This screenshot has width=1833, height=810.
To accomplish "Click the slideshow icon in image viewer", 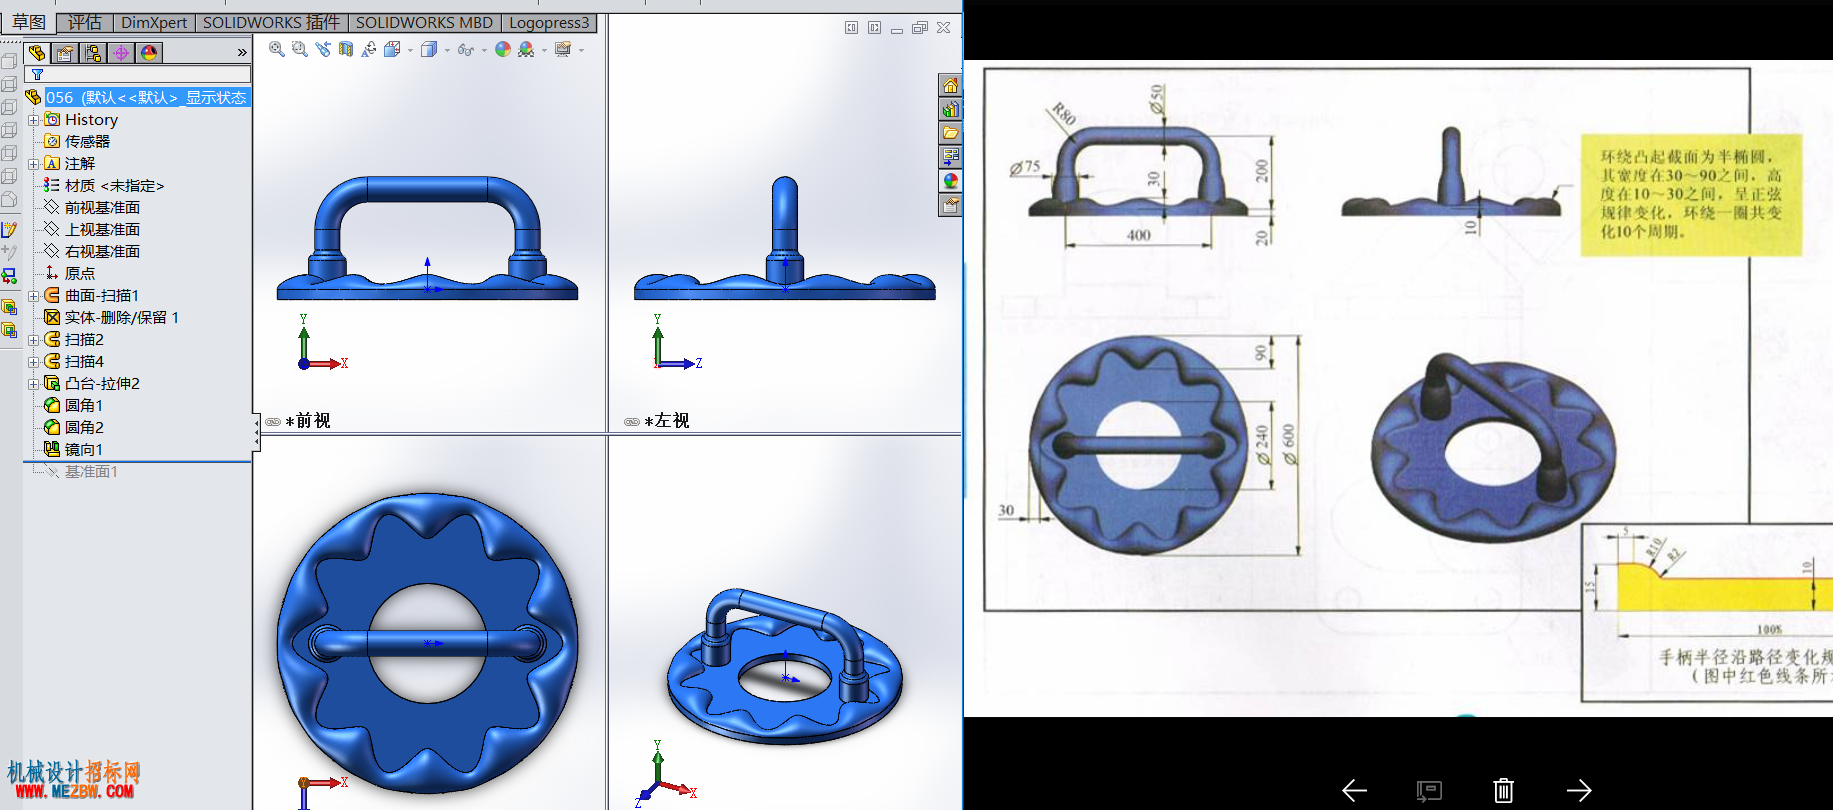I will coord(1429,791).
